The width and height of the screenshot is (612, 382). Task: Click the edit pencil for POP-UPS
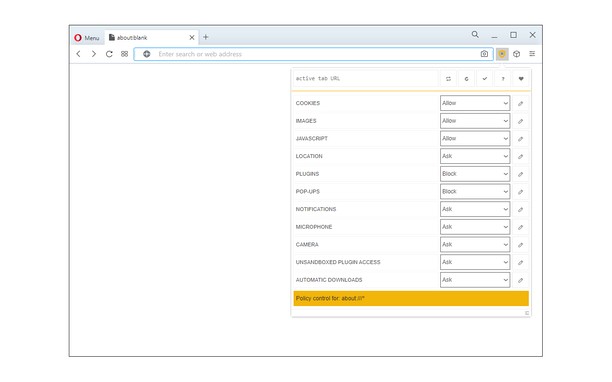[x=521, y=192]
